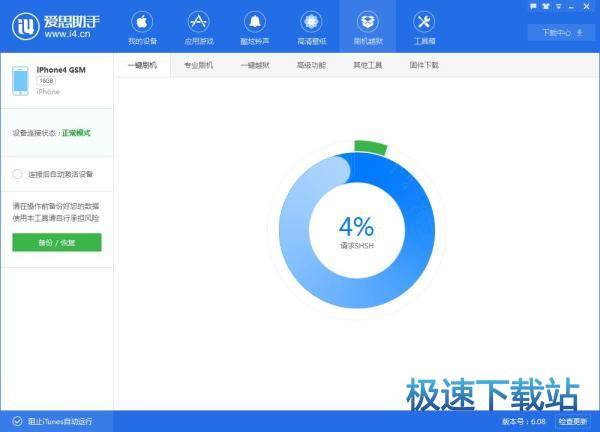Screen dimensions: 600x432
Task: Switch to Firmware Download (固件下载) tab
Action: pos(424,65)
